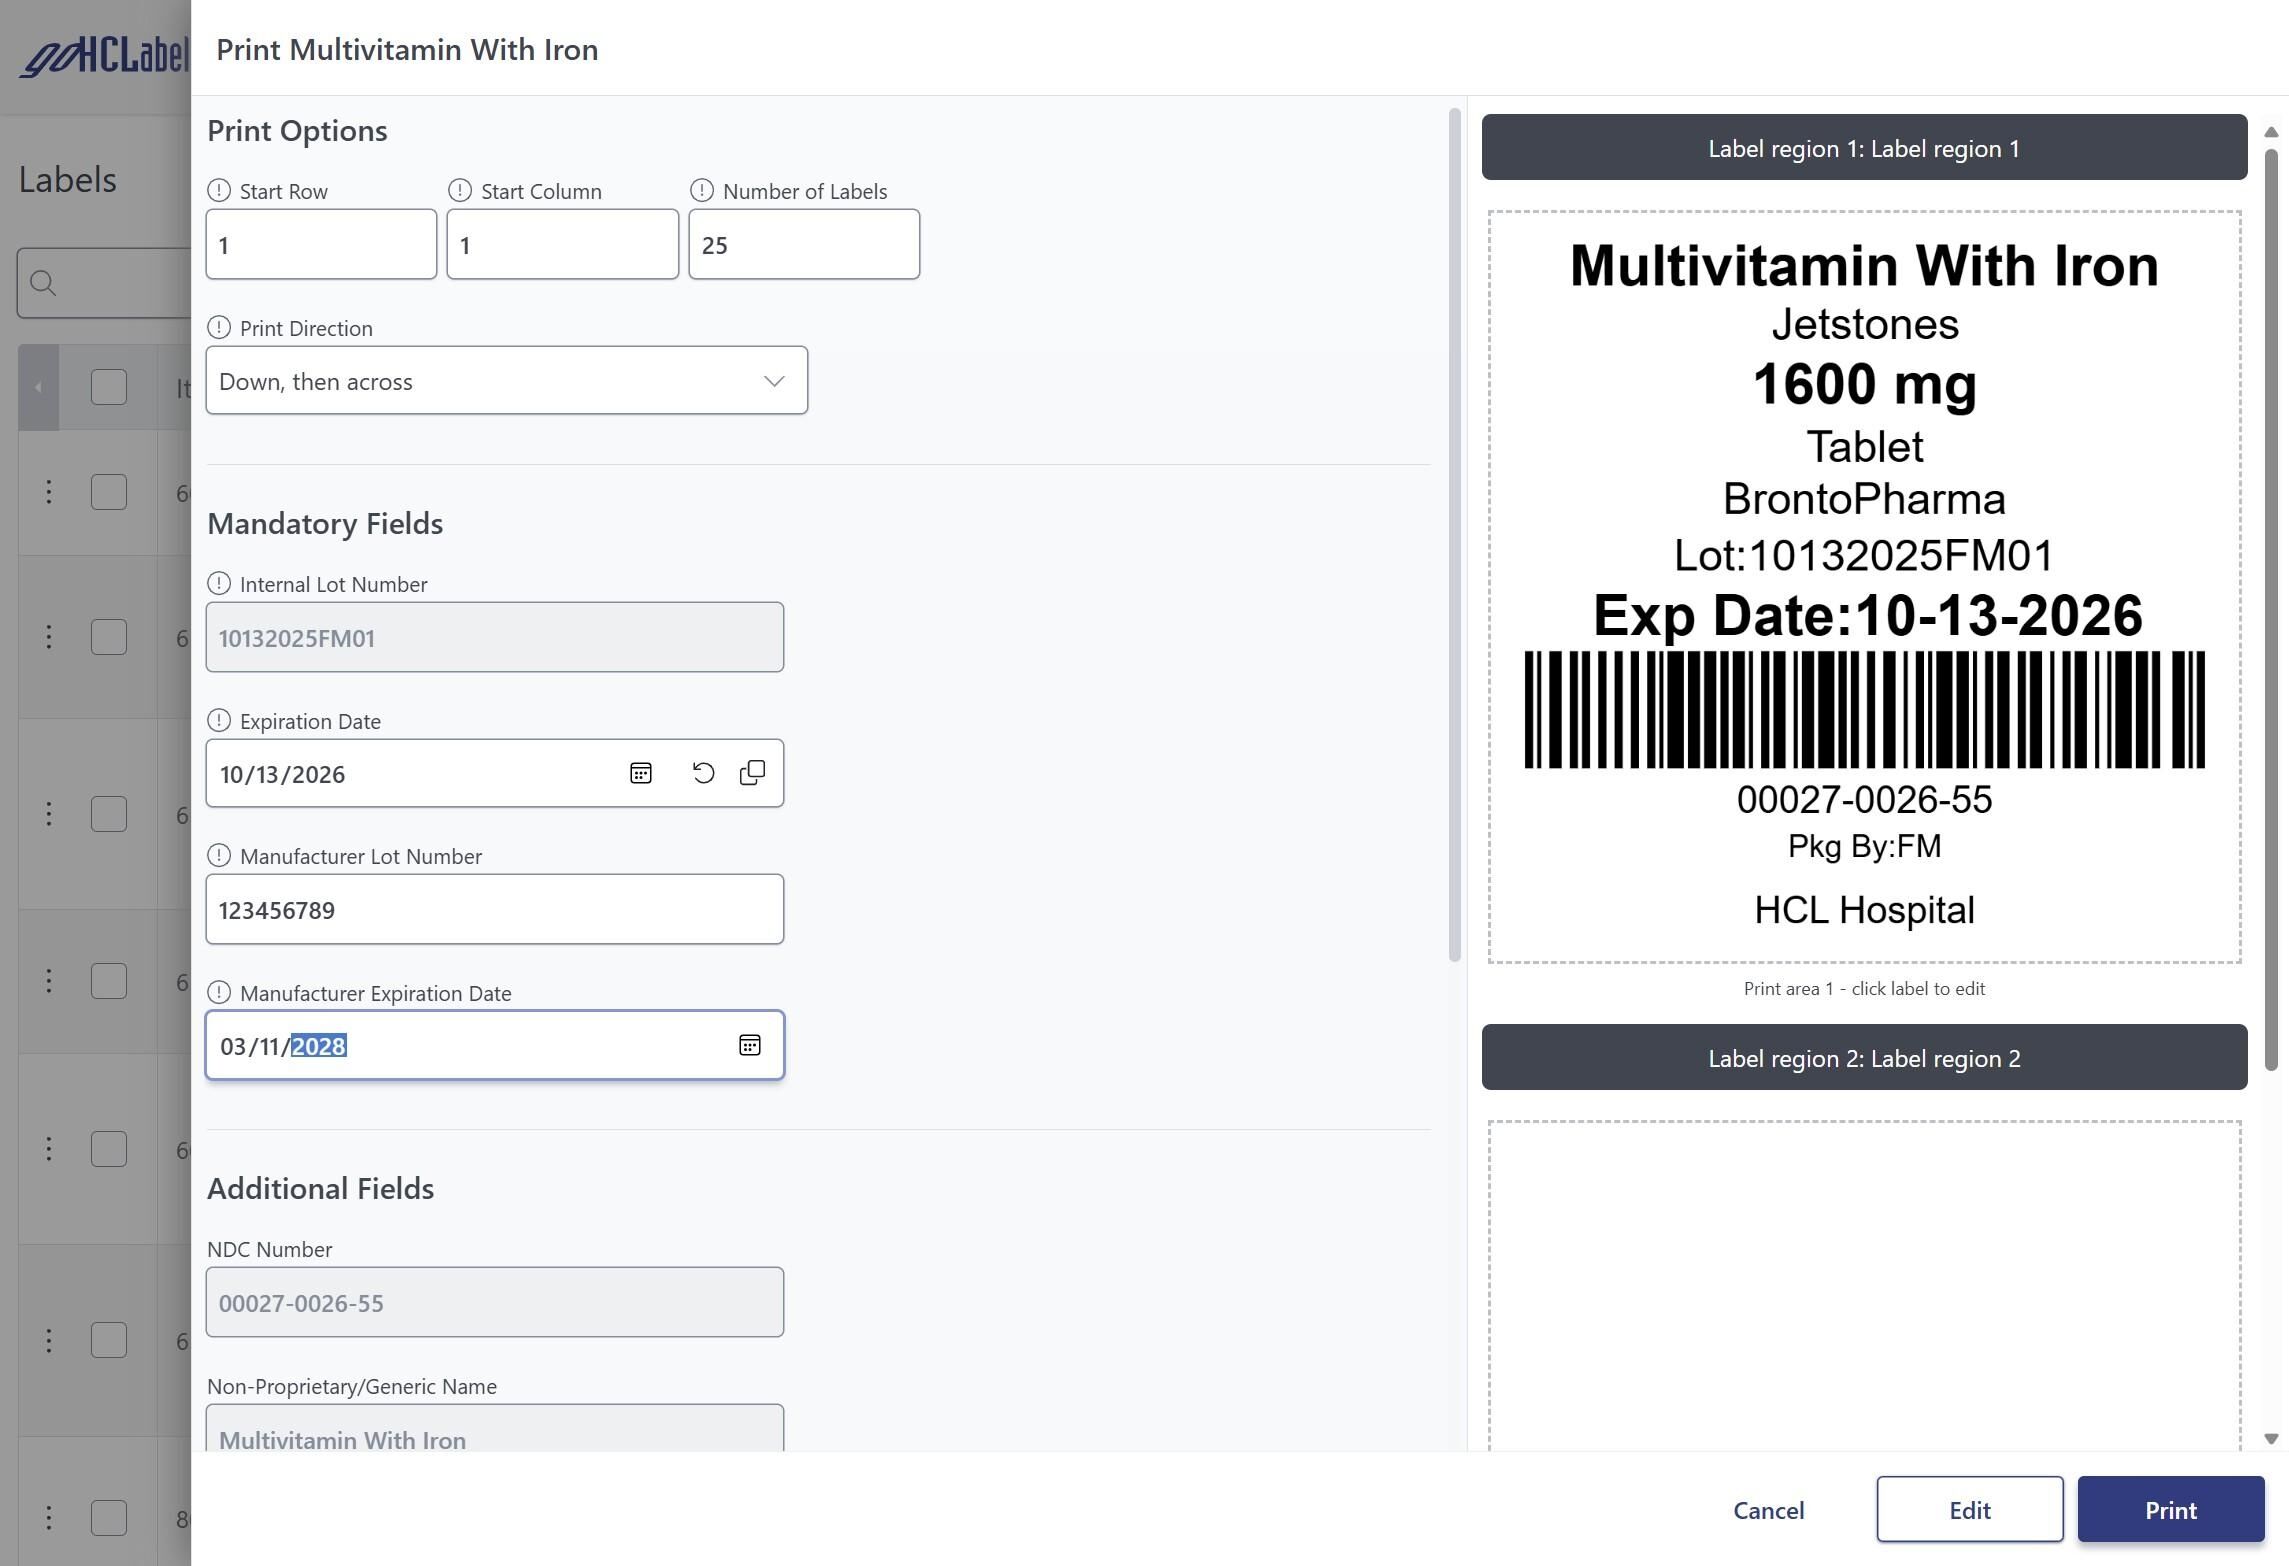Viewport: 2289px width, 1566px height.
Task: Toggle the select-all checkbox in table header
Action: 108,387
